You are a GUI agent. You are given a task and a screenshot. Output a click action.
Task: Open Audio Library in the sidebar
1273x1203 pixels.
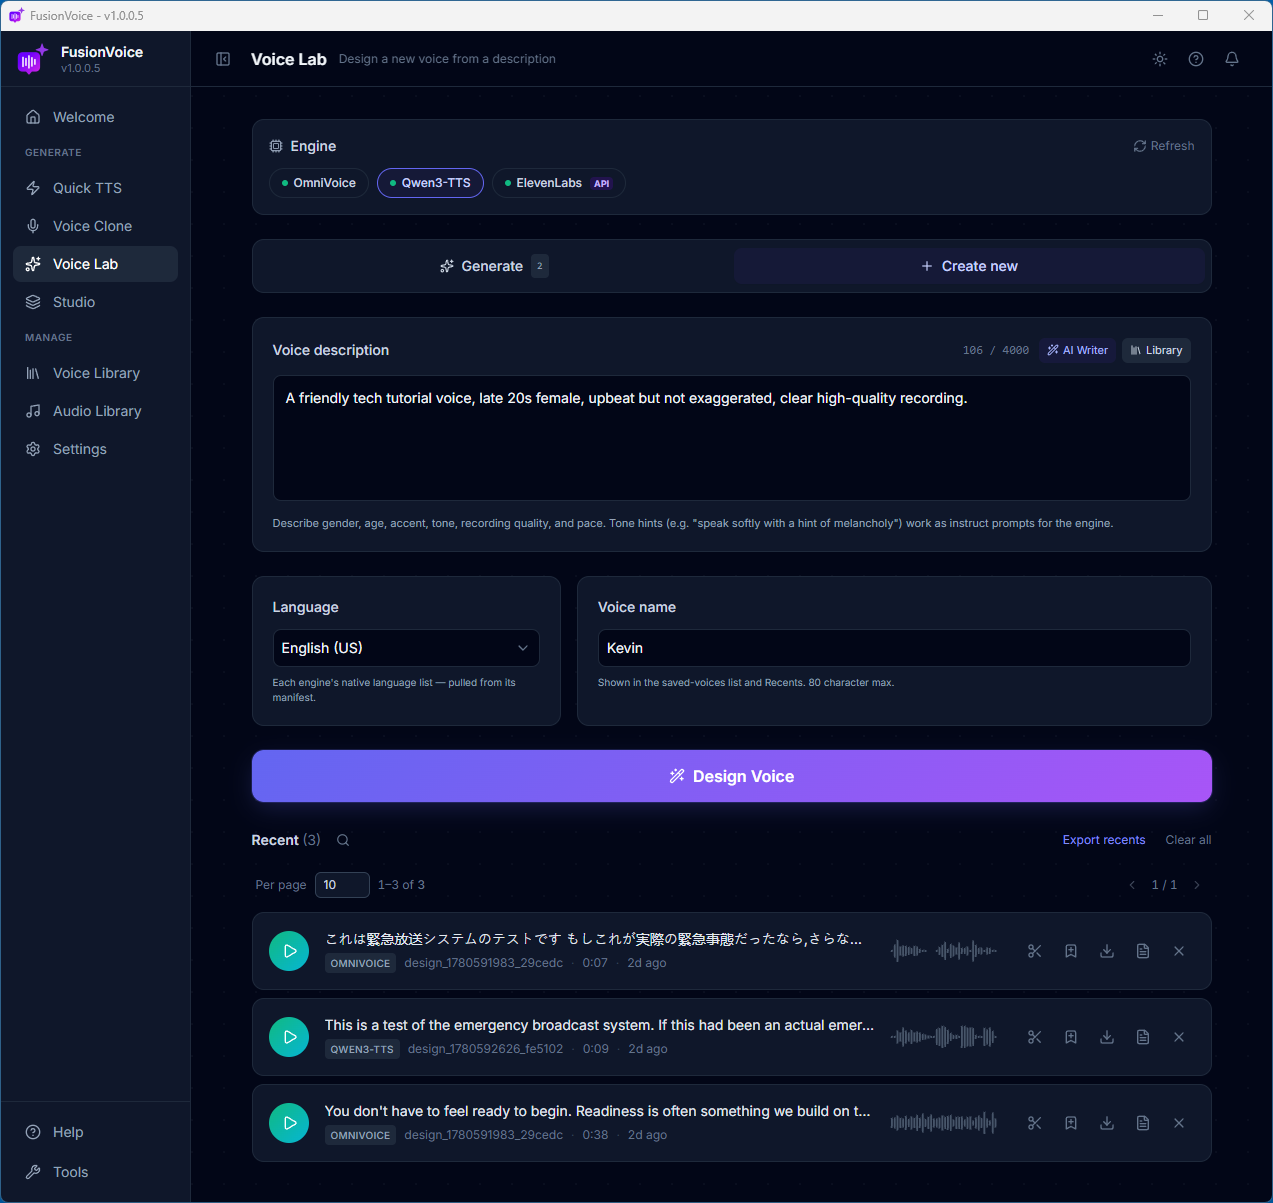pyautogui.click(x=95, y=411)
